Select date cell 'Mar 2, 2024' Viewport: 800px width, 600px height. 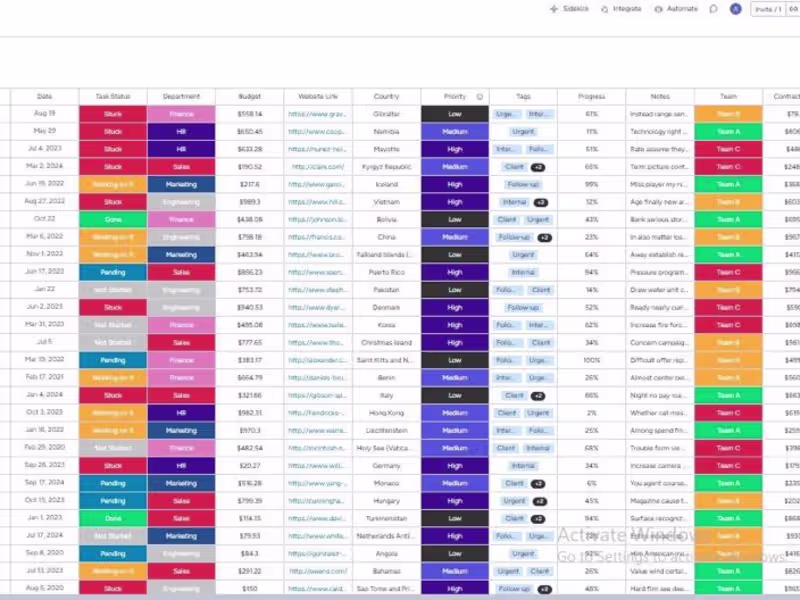click(x=45, y=166)
